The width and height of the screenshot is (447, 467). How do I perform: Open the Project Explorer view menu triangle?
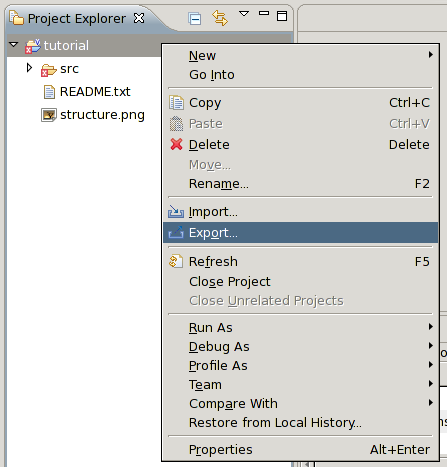244,14
